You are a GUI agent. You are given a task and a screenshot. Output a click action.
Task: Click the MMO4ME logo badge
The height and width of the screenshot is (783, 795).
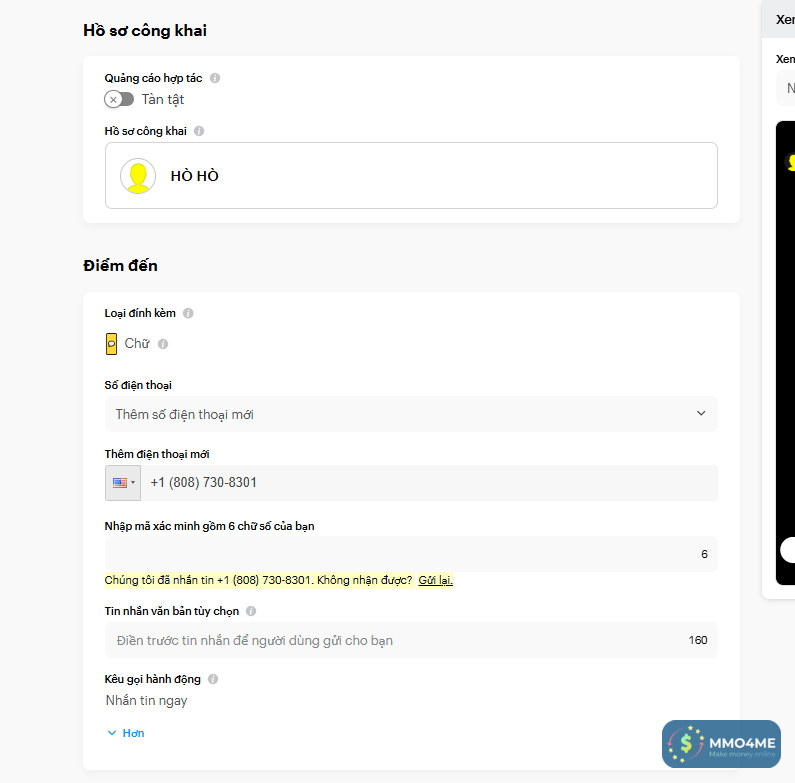point(721,744)
